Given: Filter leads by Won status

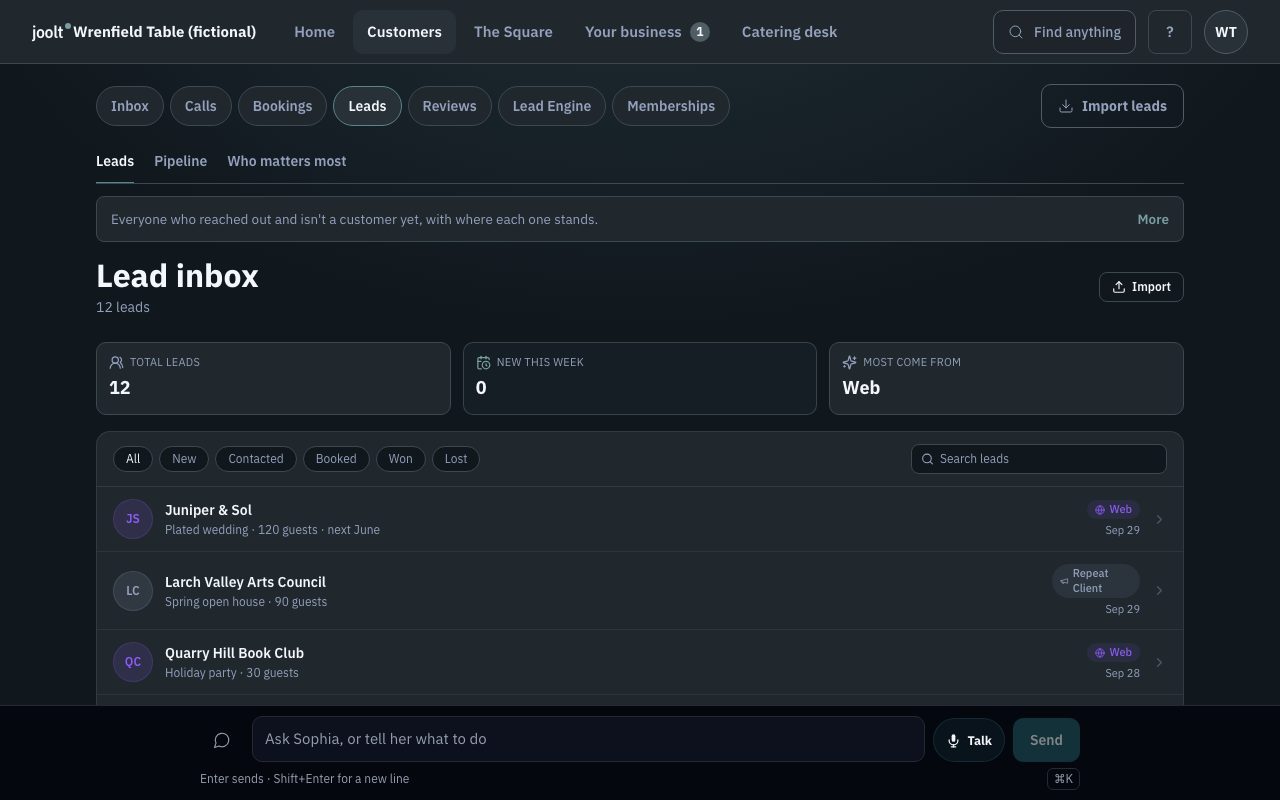Looking at the screenshot, I should [401, 459].
